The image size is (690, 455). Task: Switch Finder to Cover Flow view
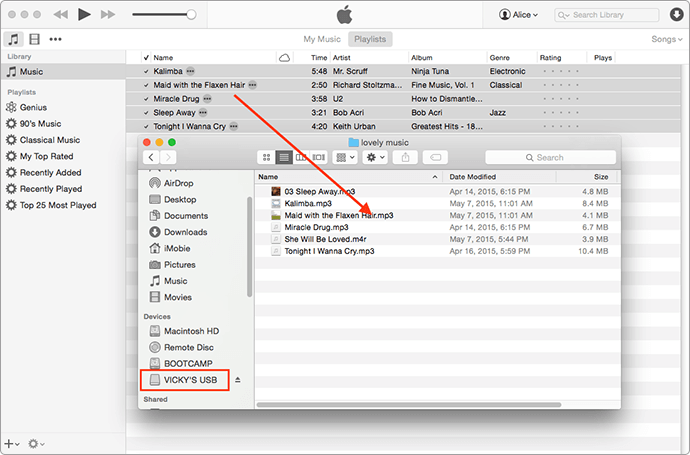coord(319,158)
